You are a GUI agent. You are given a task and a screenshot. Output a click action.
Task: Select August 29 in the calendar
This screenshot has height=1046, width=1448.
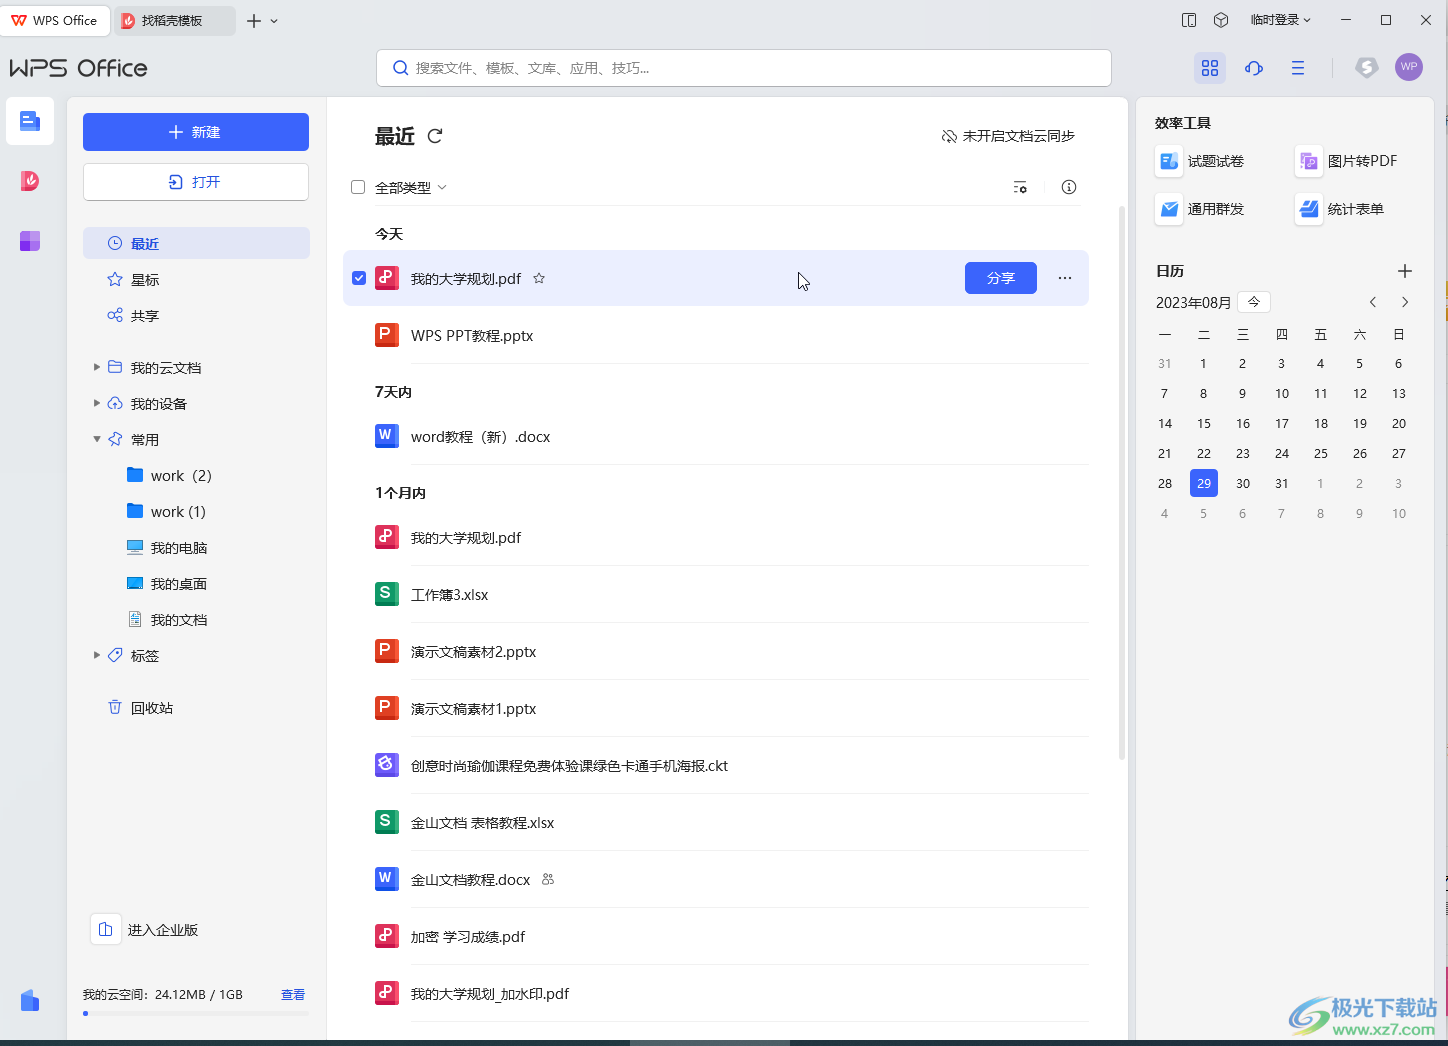(x=1204, y=483)
